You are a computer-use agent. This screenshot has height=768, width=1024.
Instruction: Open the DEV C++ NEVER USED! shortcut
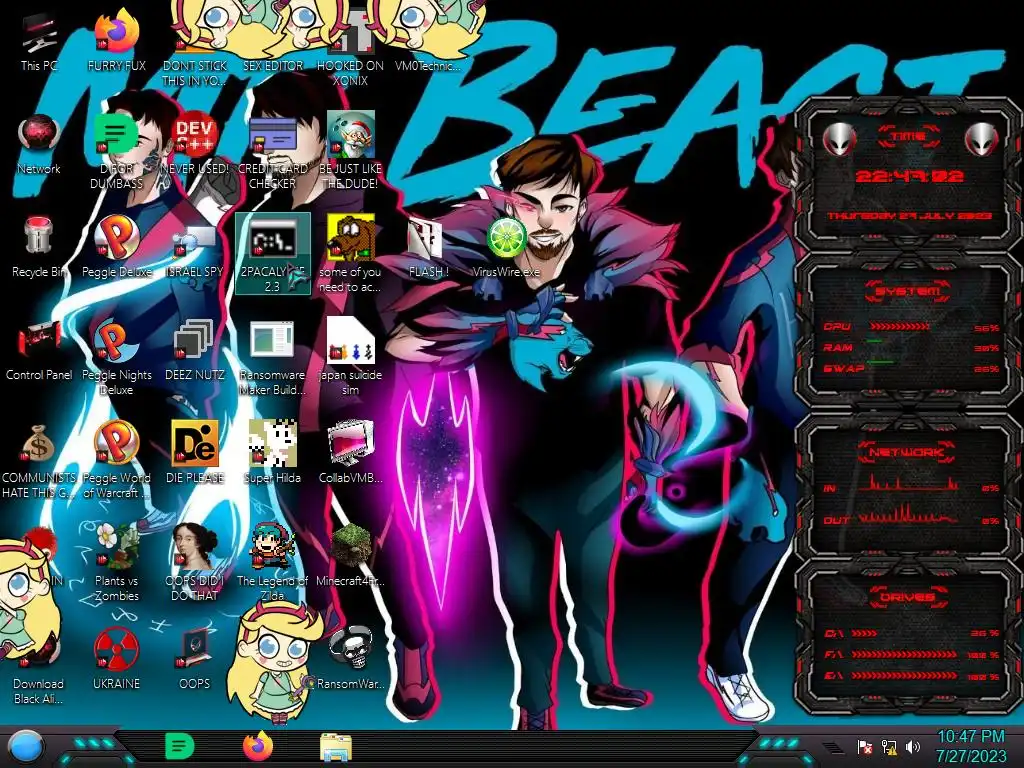click(x=194, y=144)
